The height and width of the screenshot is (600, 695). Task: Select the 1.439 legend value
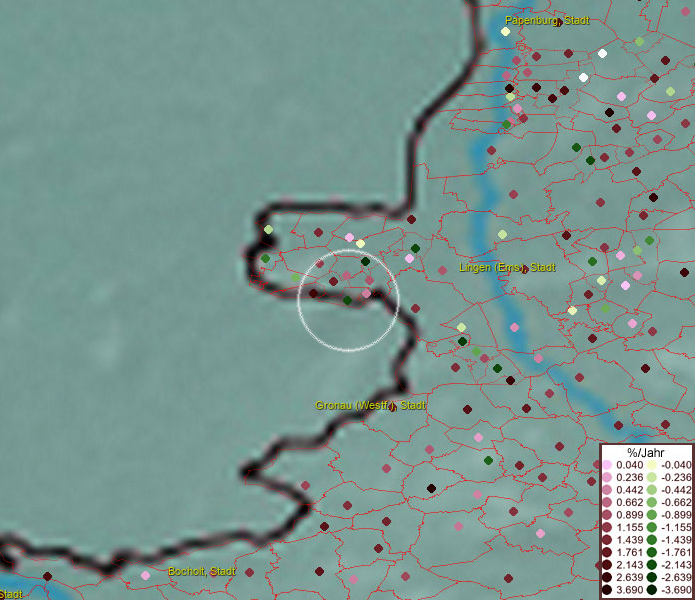(x=629, y=540)
